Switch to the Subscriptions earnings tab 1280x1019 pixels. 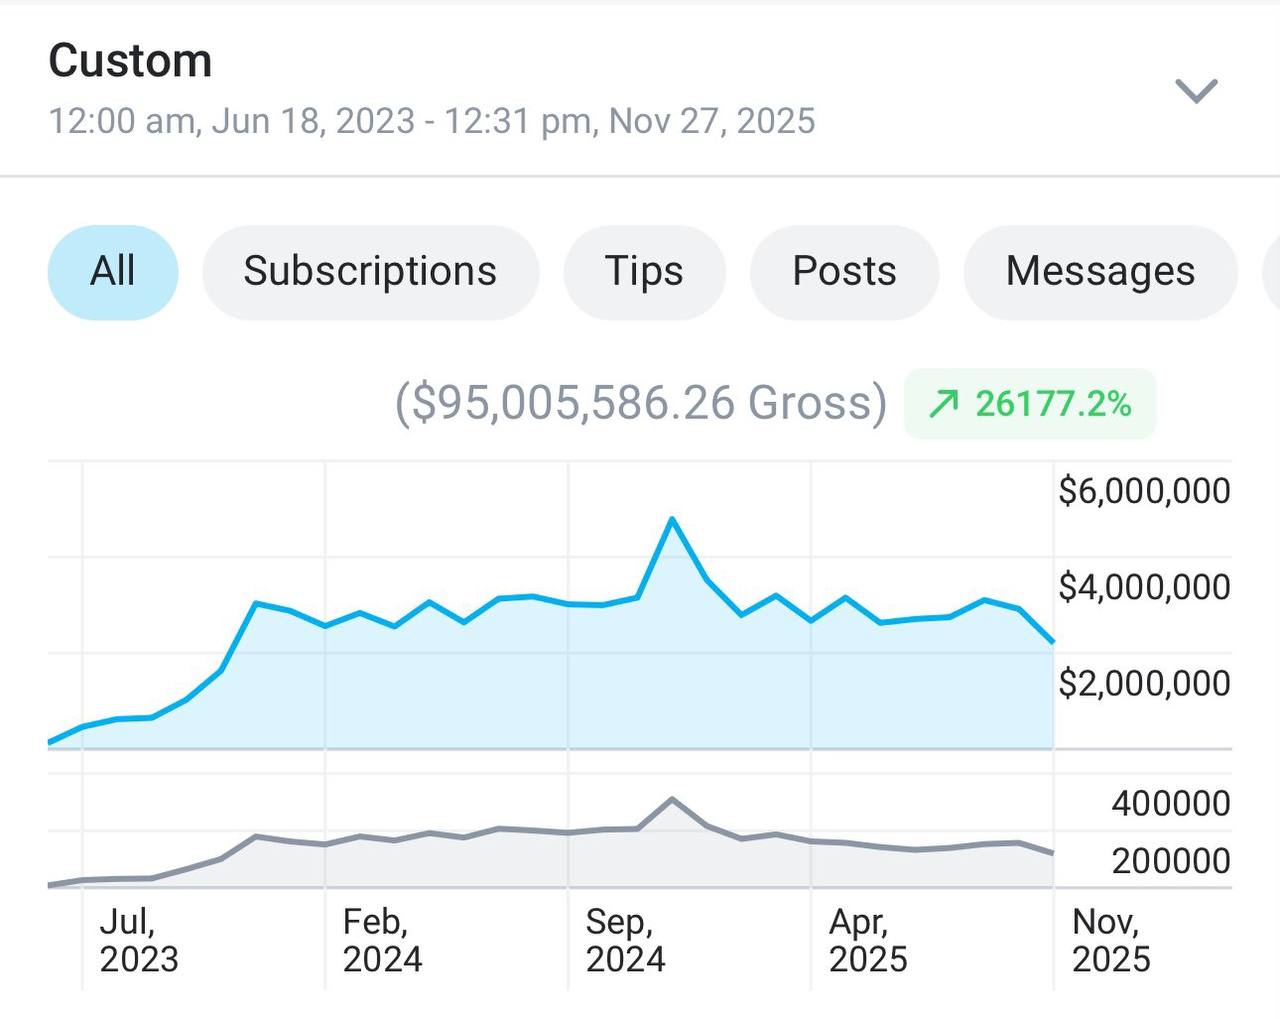(370, 271)
